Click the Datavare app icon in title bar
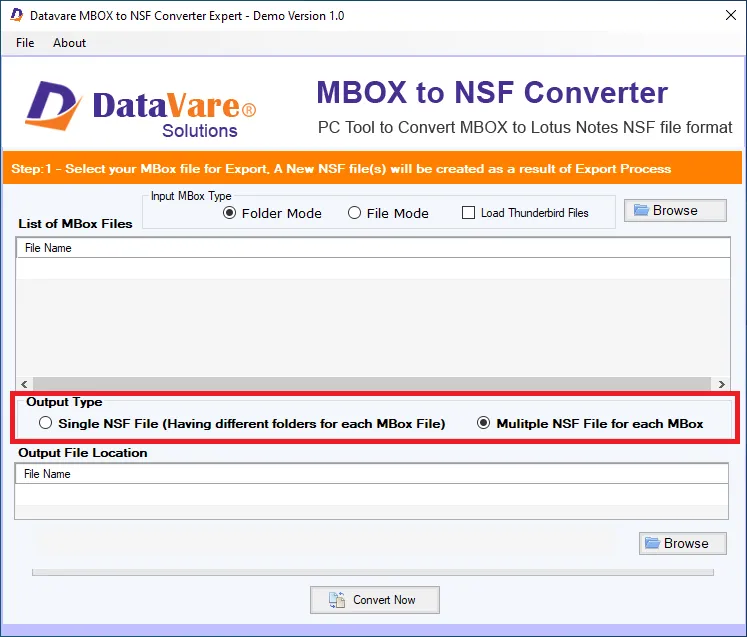The width and height of the screenshot is (747, 637). 17,15
